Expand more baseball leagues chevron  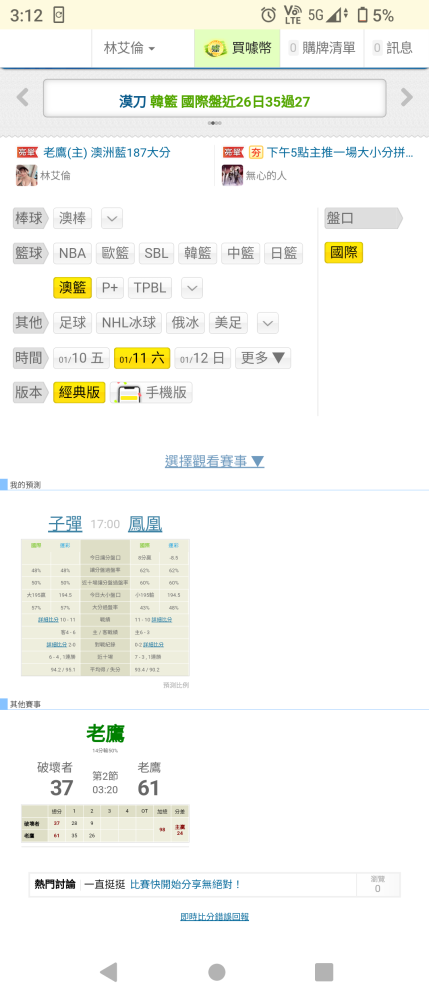[x=112, y=219]
